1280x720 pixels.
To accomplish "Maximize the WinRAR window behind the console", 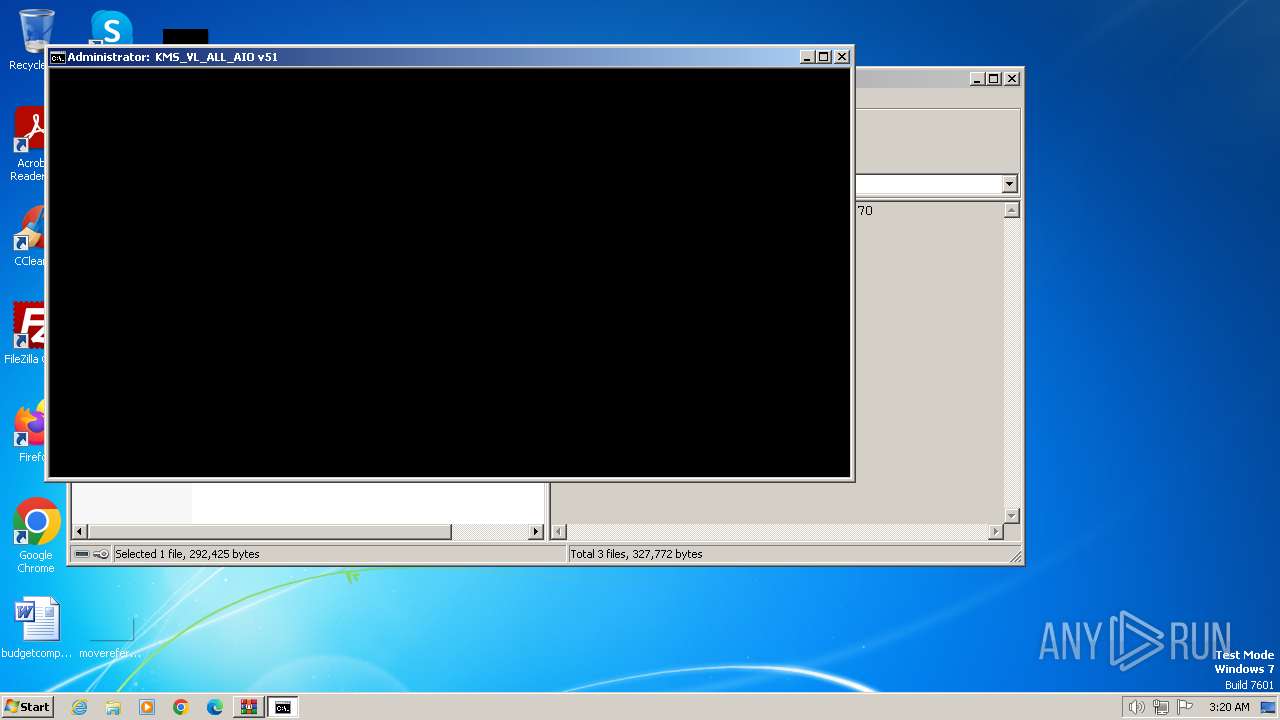I will tap(994, 79).
